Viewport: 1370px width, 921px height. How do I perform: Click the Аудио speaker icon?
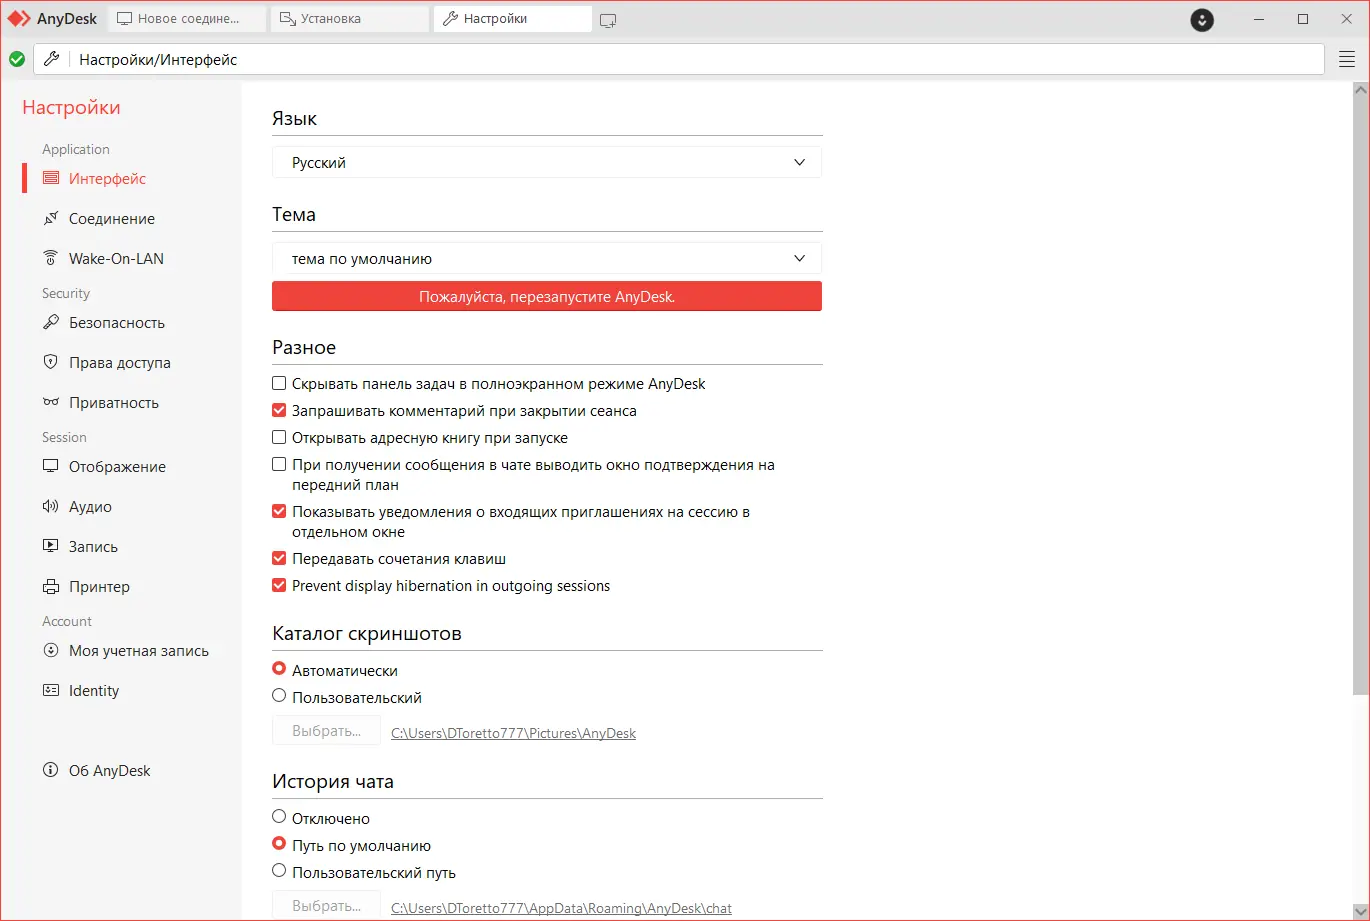pos(51,507)
